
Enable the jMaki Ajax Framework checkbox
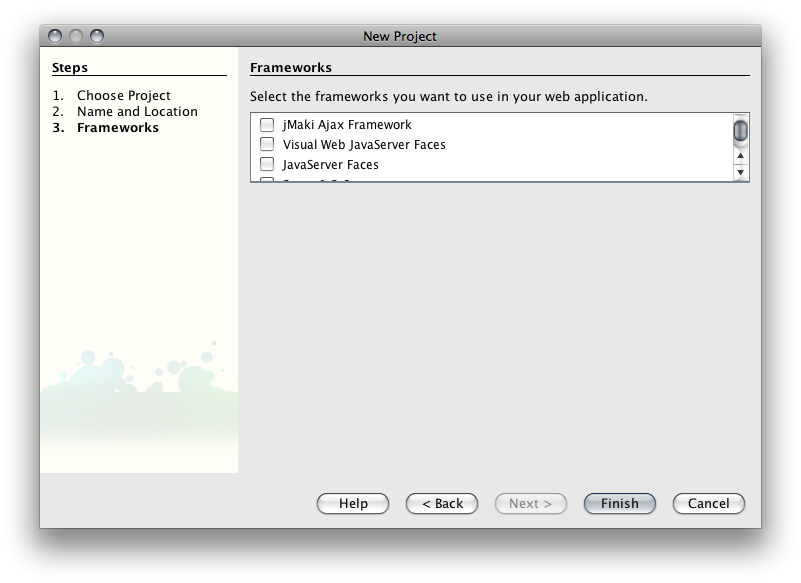pos(267,125)
